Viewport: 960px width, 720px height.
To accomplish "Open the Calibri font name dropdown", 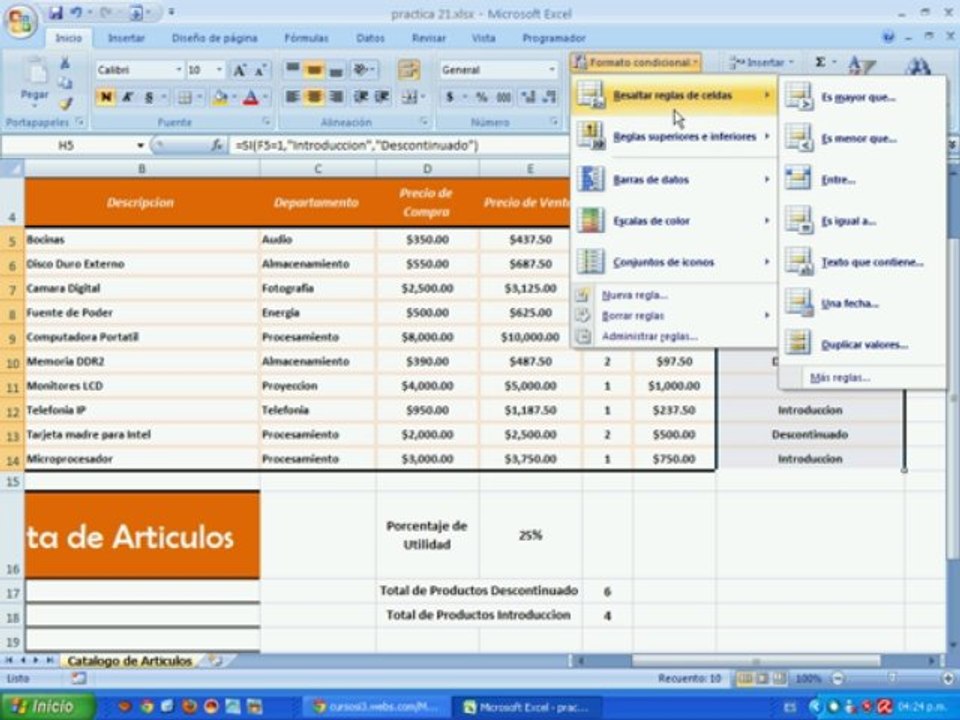I will 179,70.
